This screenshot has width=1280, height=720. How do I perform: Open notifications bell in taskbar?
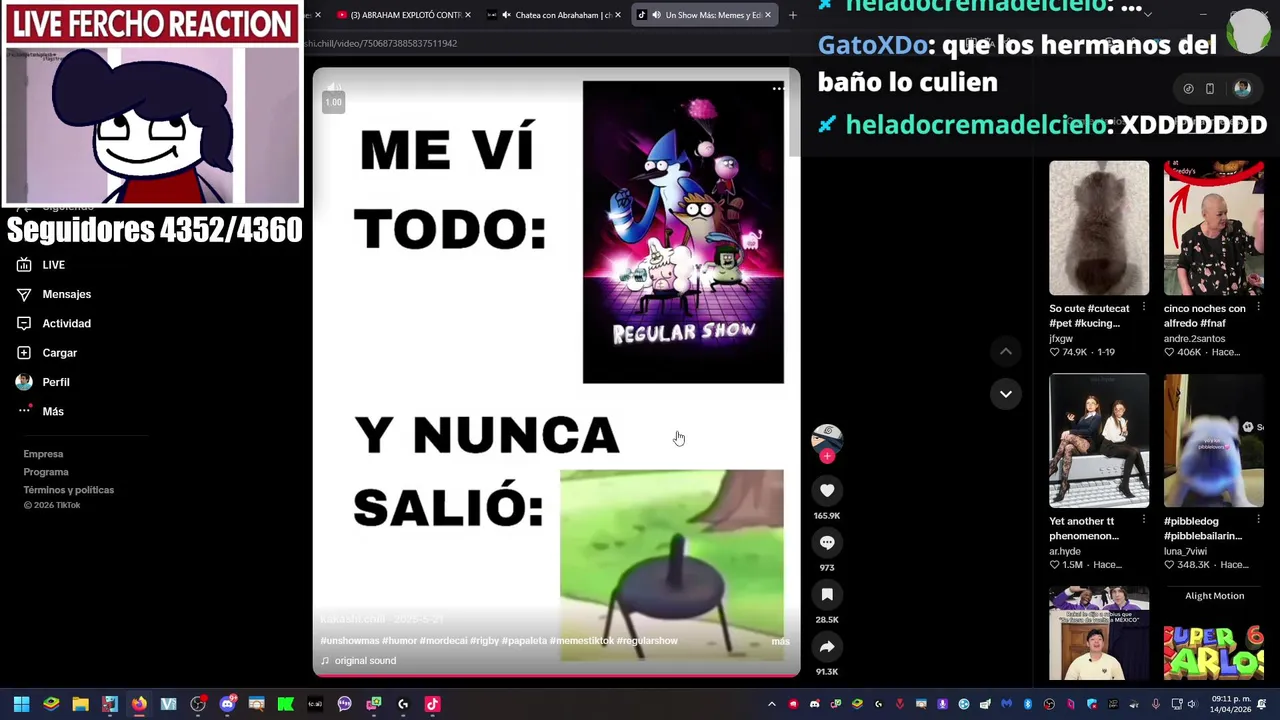pos(1262,704)
